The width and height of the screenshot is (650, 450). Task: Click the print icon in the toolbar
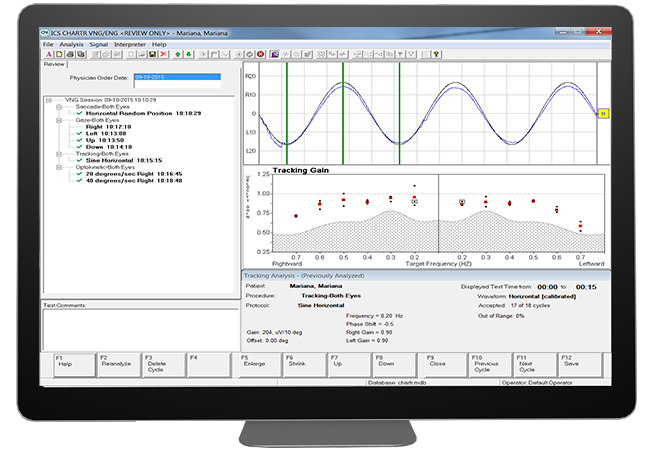click(70, 54)
